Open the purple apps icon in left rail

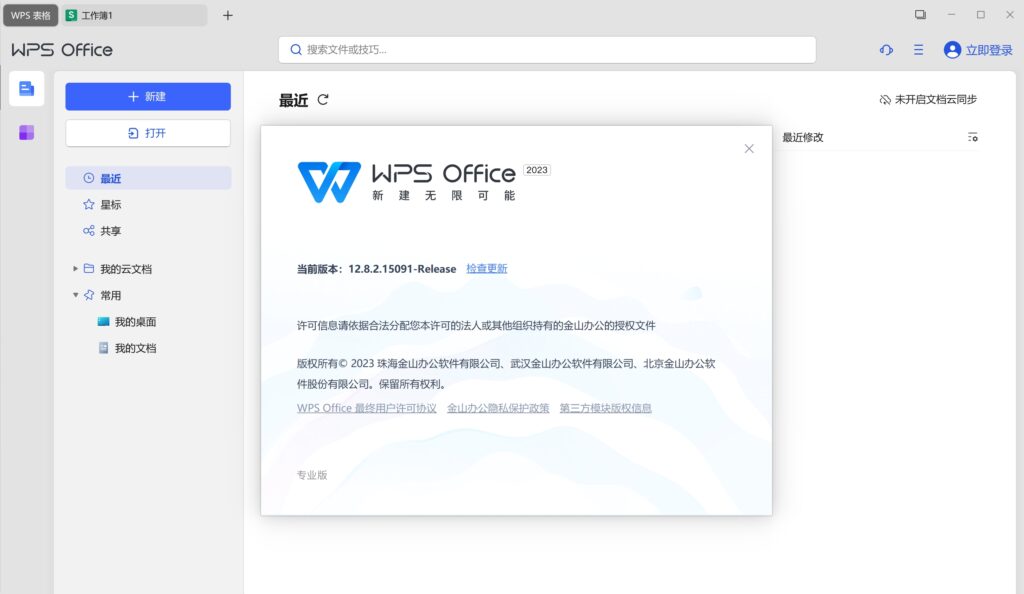[x=27, y=133]
